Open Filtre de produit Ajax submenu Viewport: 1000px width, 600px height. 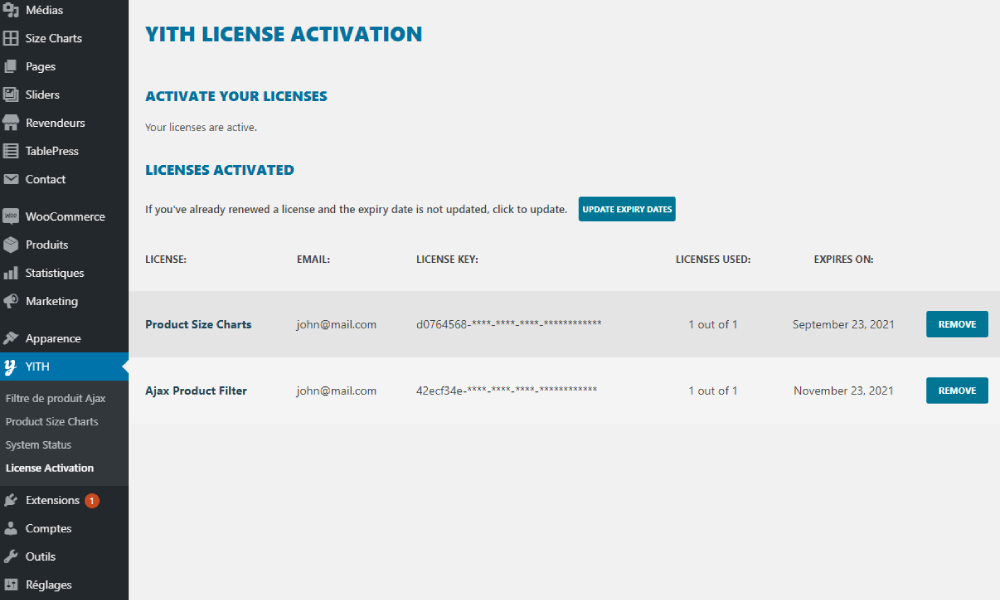pyautogui.click(x=55, y=398)
